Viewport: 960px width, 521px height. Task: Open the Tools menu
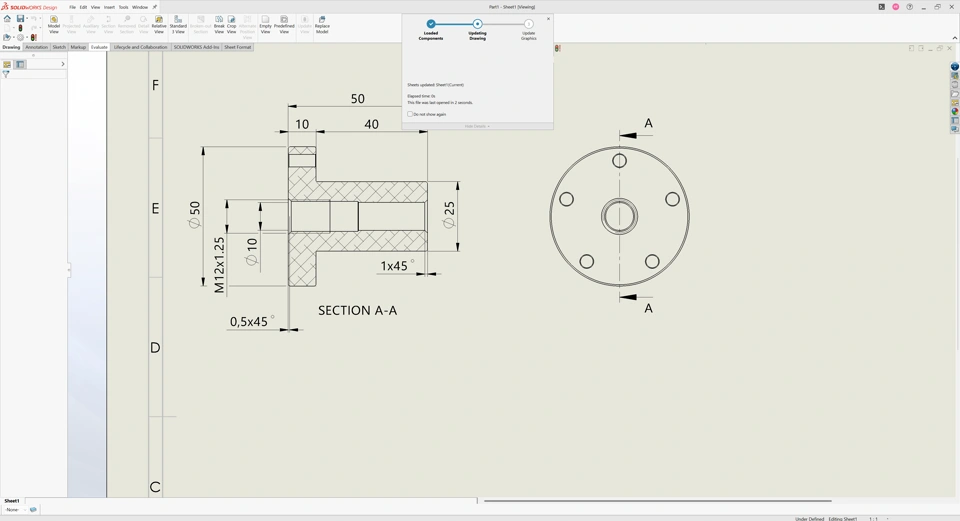[123, 7]
